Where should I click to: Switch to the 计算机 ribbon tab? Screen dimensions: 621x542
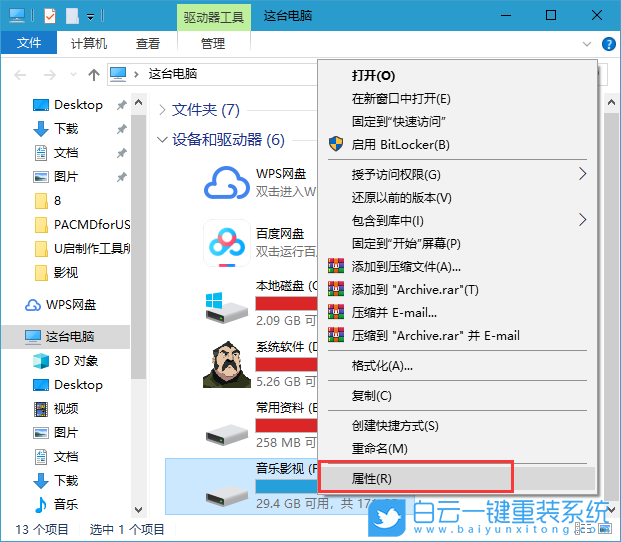coord(89,43)
